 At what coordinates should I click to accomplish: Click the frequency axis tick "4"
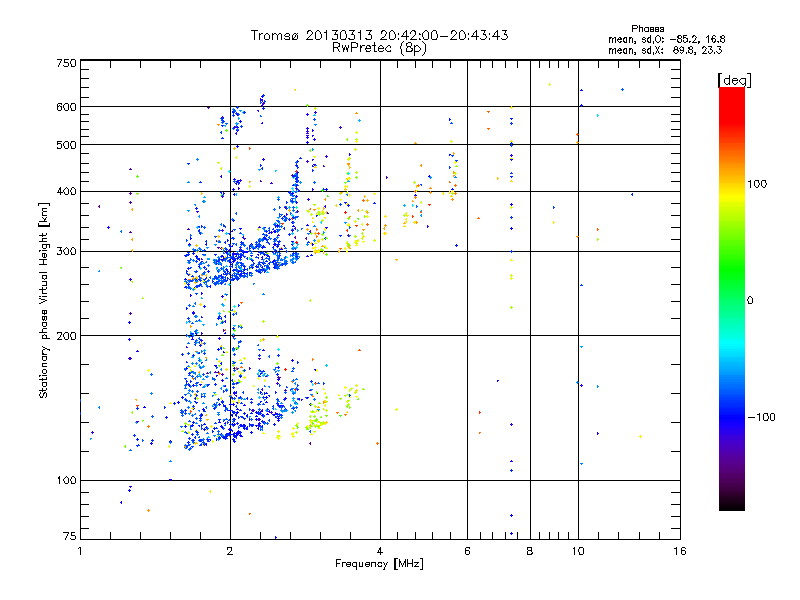point(380,551)
